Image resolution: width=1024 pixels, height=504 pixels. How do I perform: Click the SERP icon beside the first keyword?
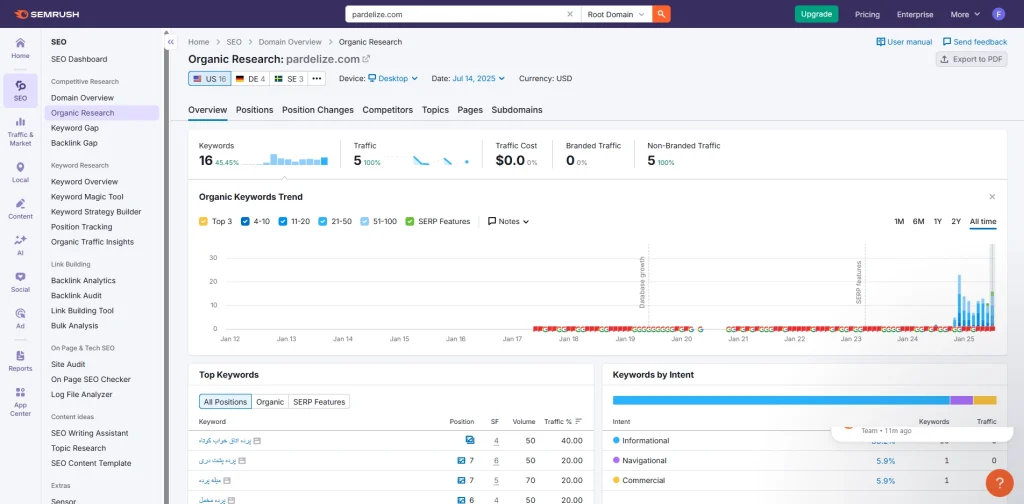[x=257, y=441]
